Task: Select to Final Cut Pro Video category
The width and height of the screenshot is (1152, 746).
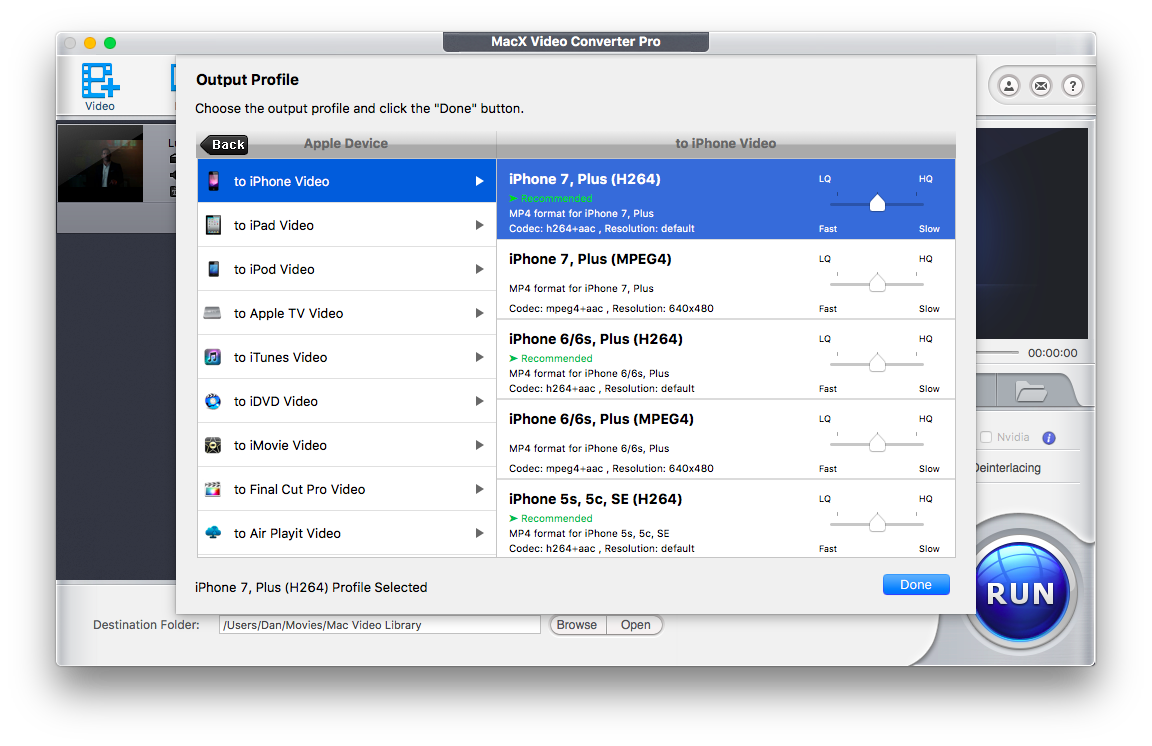Action: 347,489
